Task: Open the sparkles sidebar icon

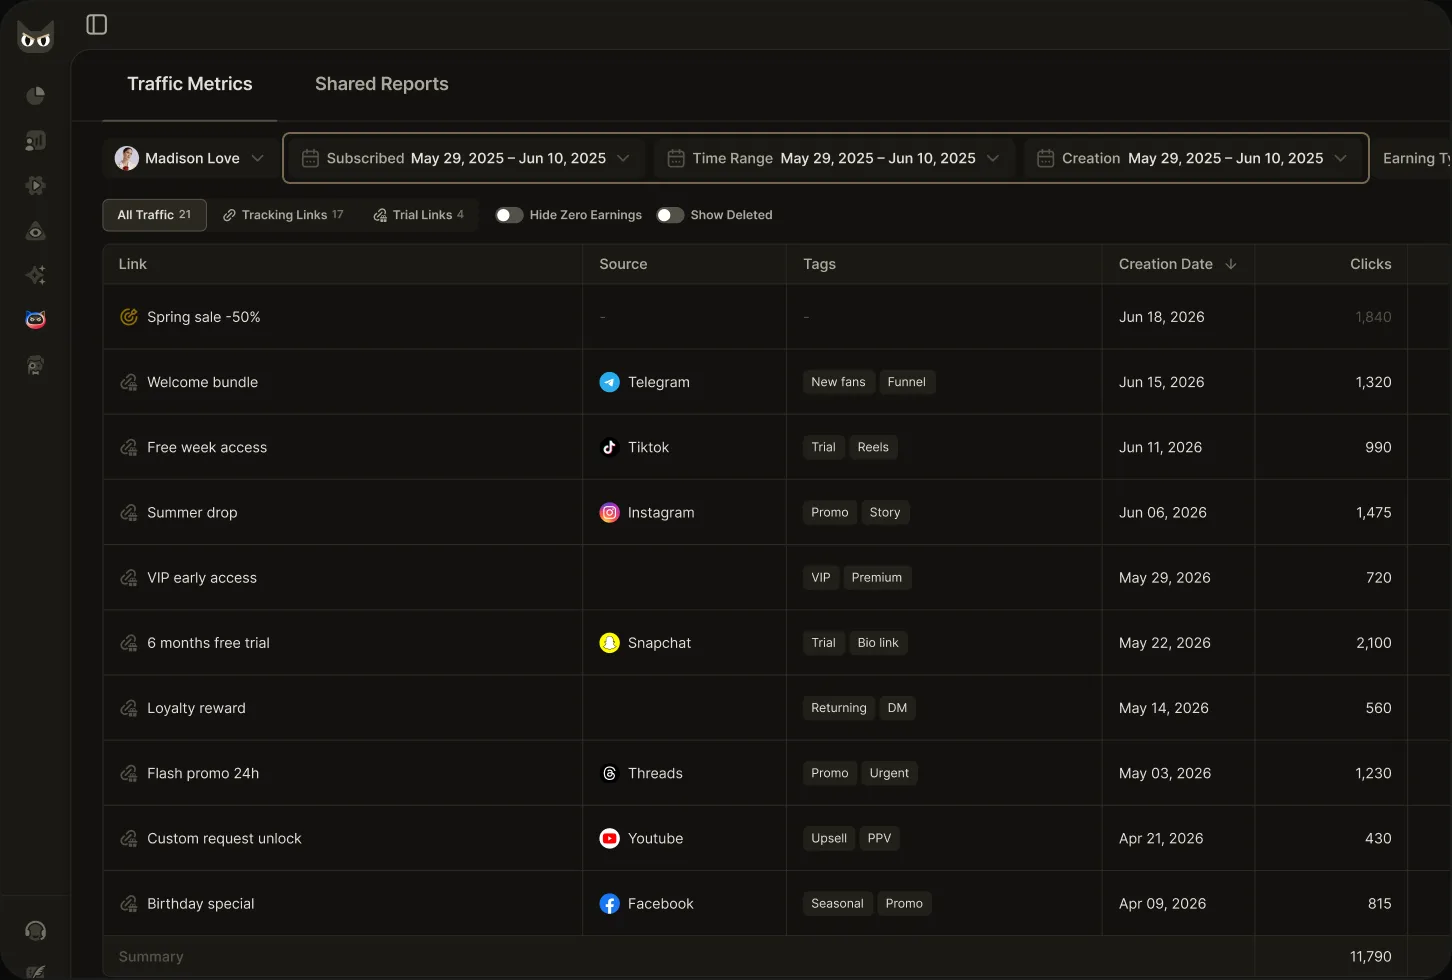Action: tap(35, 275)
